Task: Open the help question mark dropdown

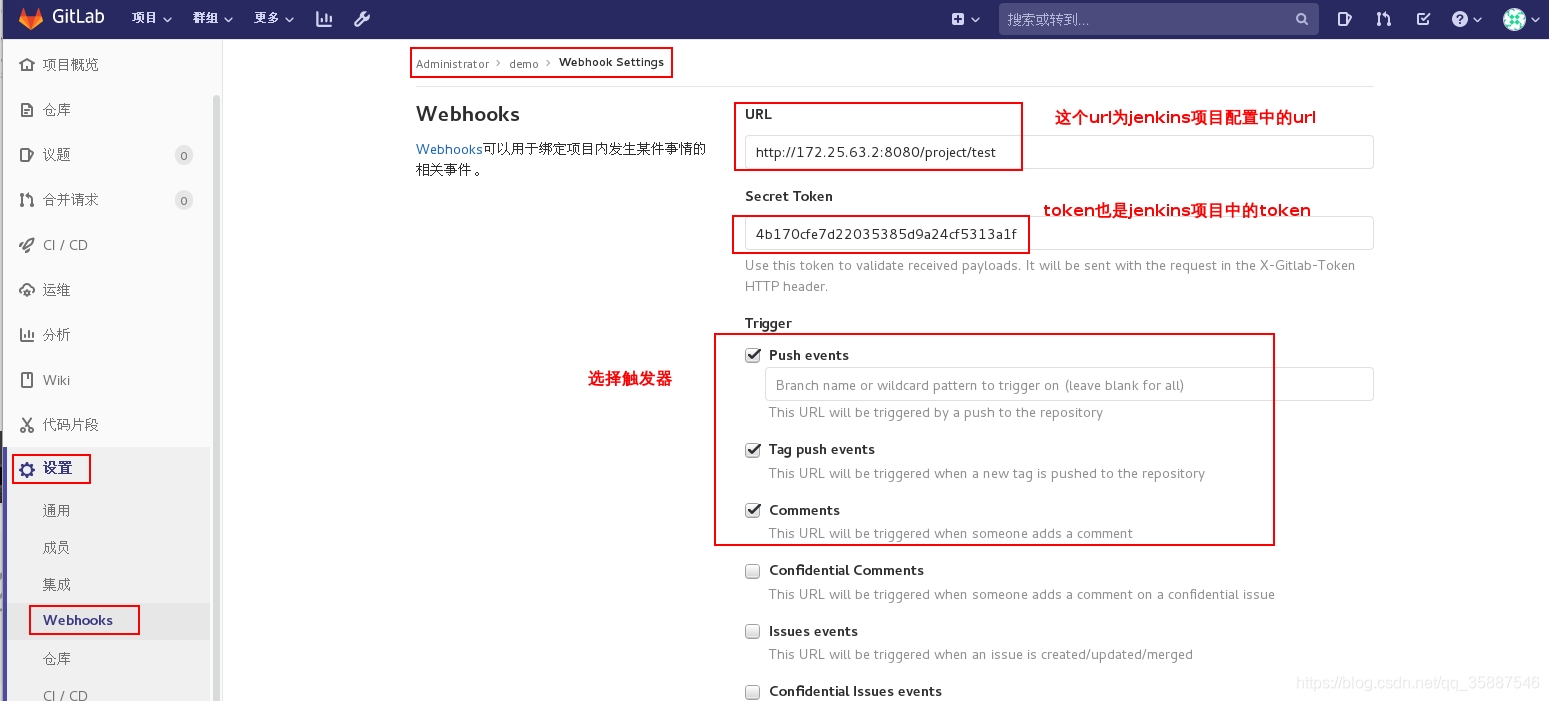Action: (1466, 18)
